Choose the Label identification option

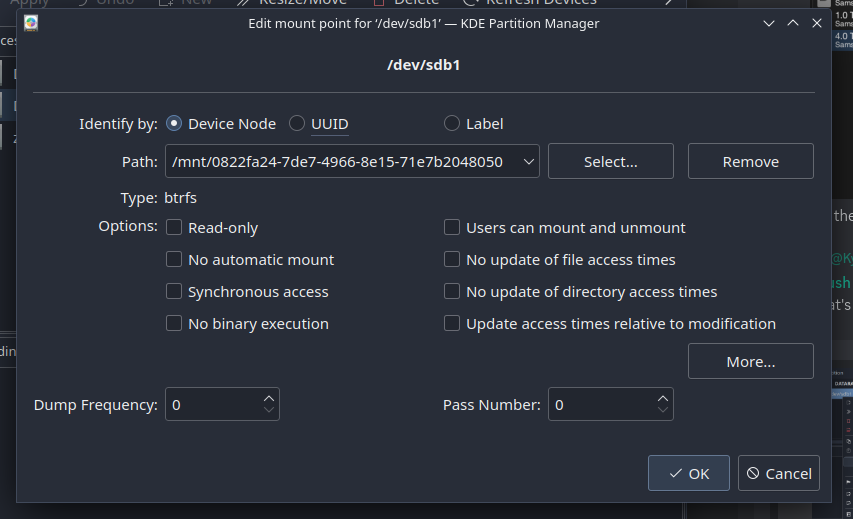[x=452, y=124]
